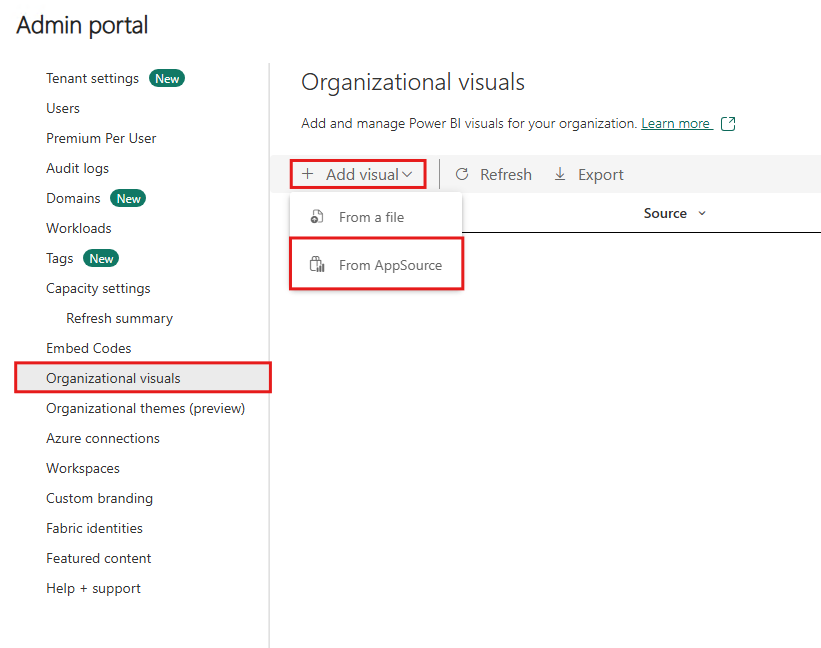Select the Export download icon

click(561, 174)
